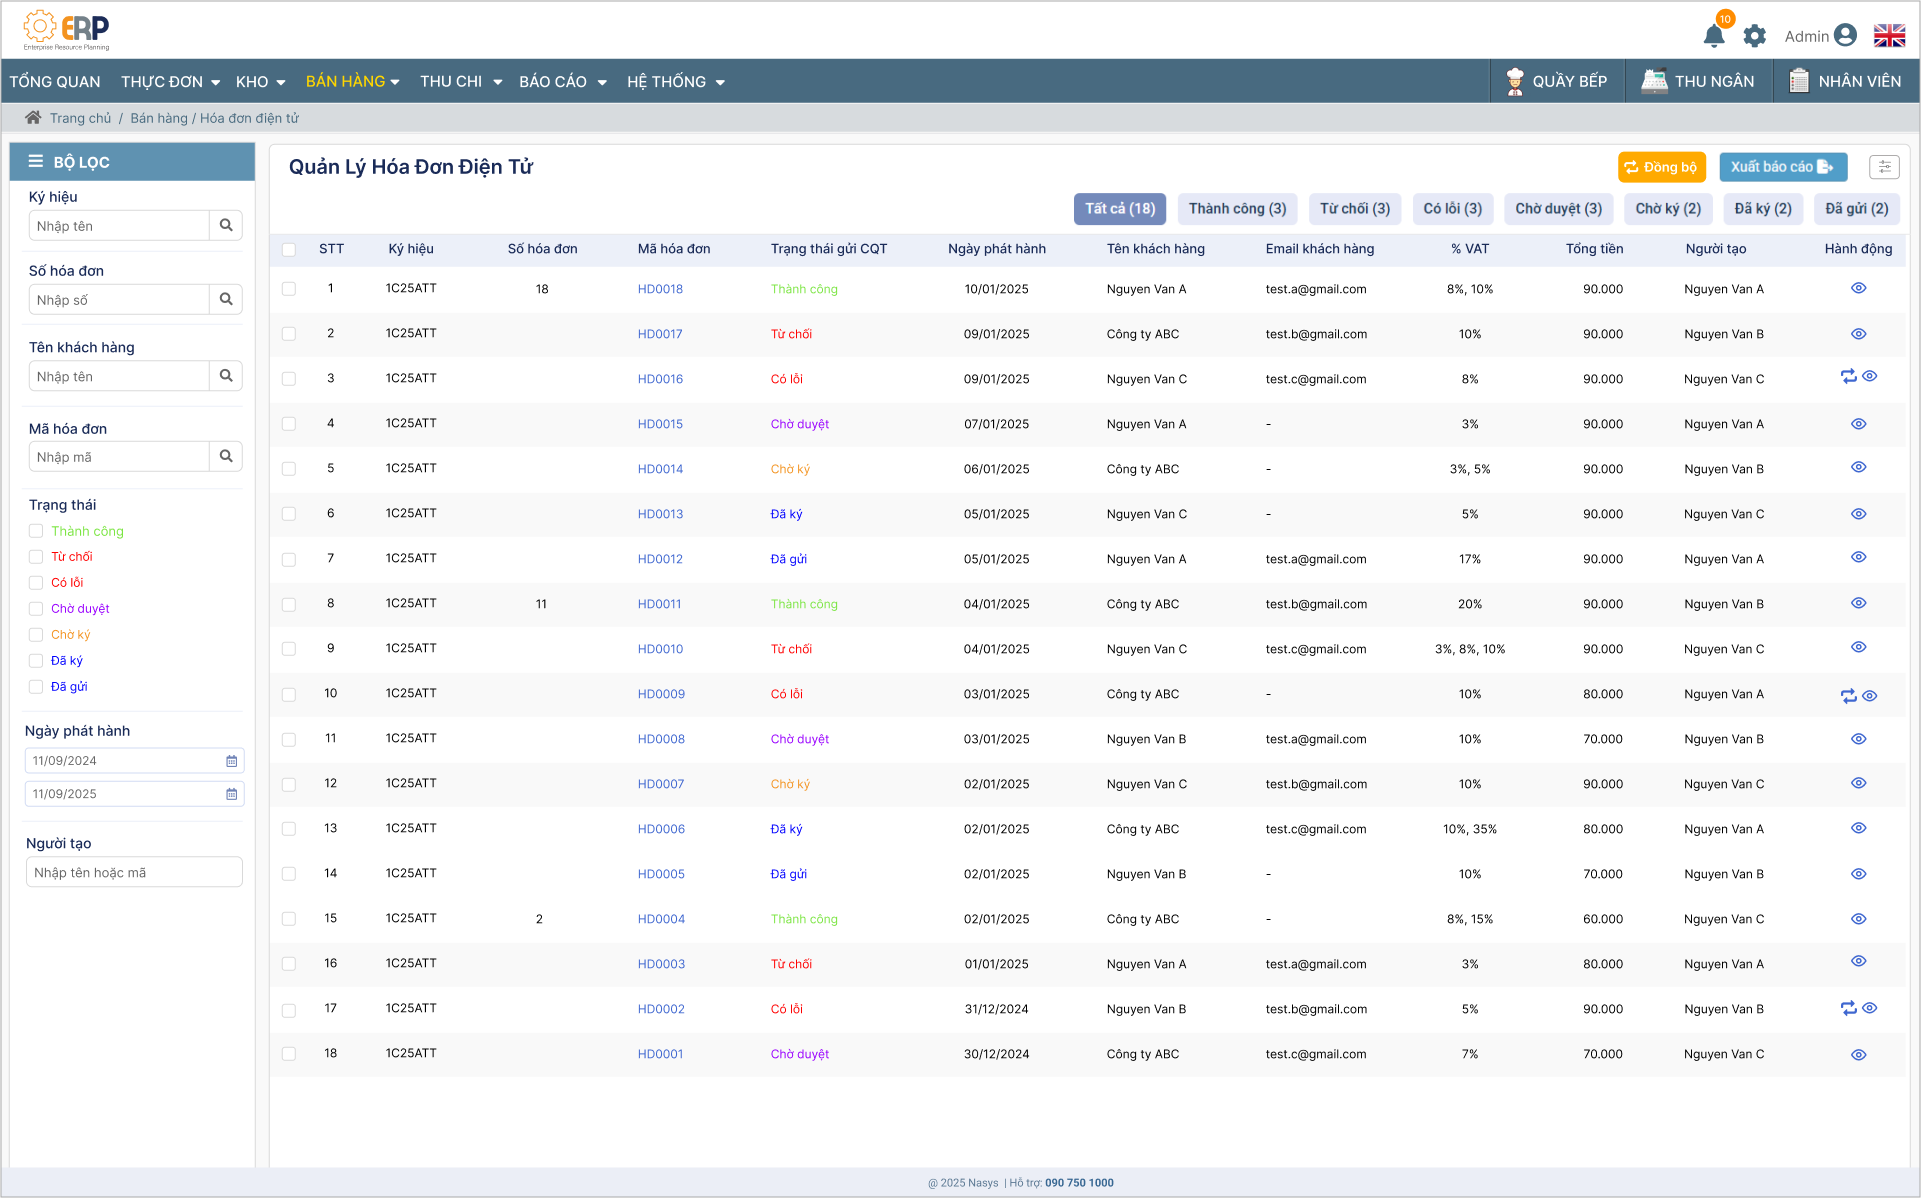The height and width of the screenshot is (1198, 1921).
Task: Tick the Thành công status filter checkbox
Action: click(x=36, y=531)
